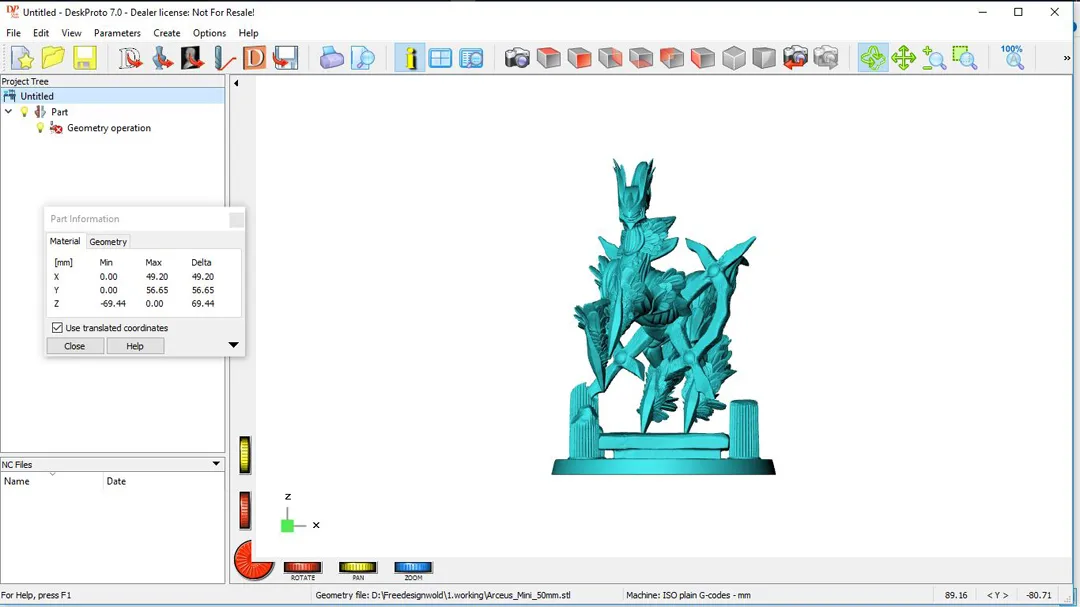Toggle the 'Use translated coordinates' checkbox
Screen dimensions: 1080x607
pos(57,328)
